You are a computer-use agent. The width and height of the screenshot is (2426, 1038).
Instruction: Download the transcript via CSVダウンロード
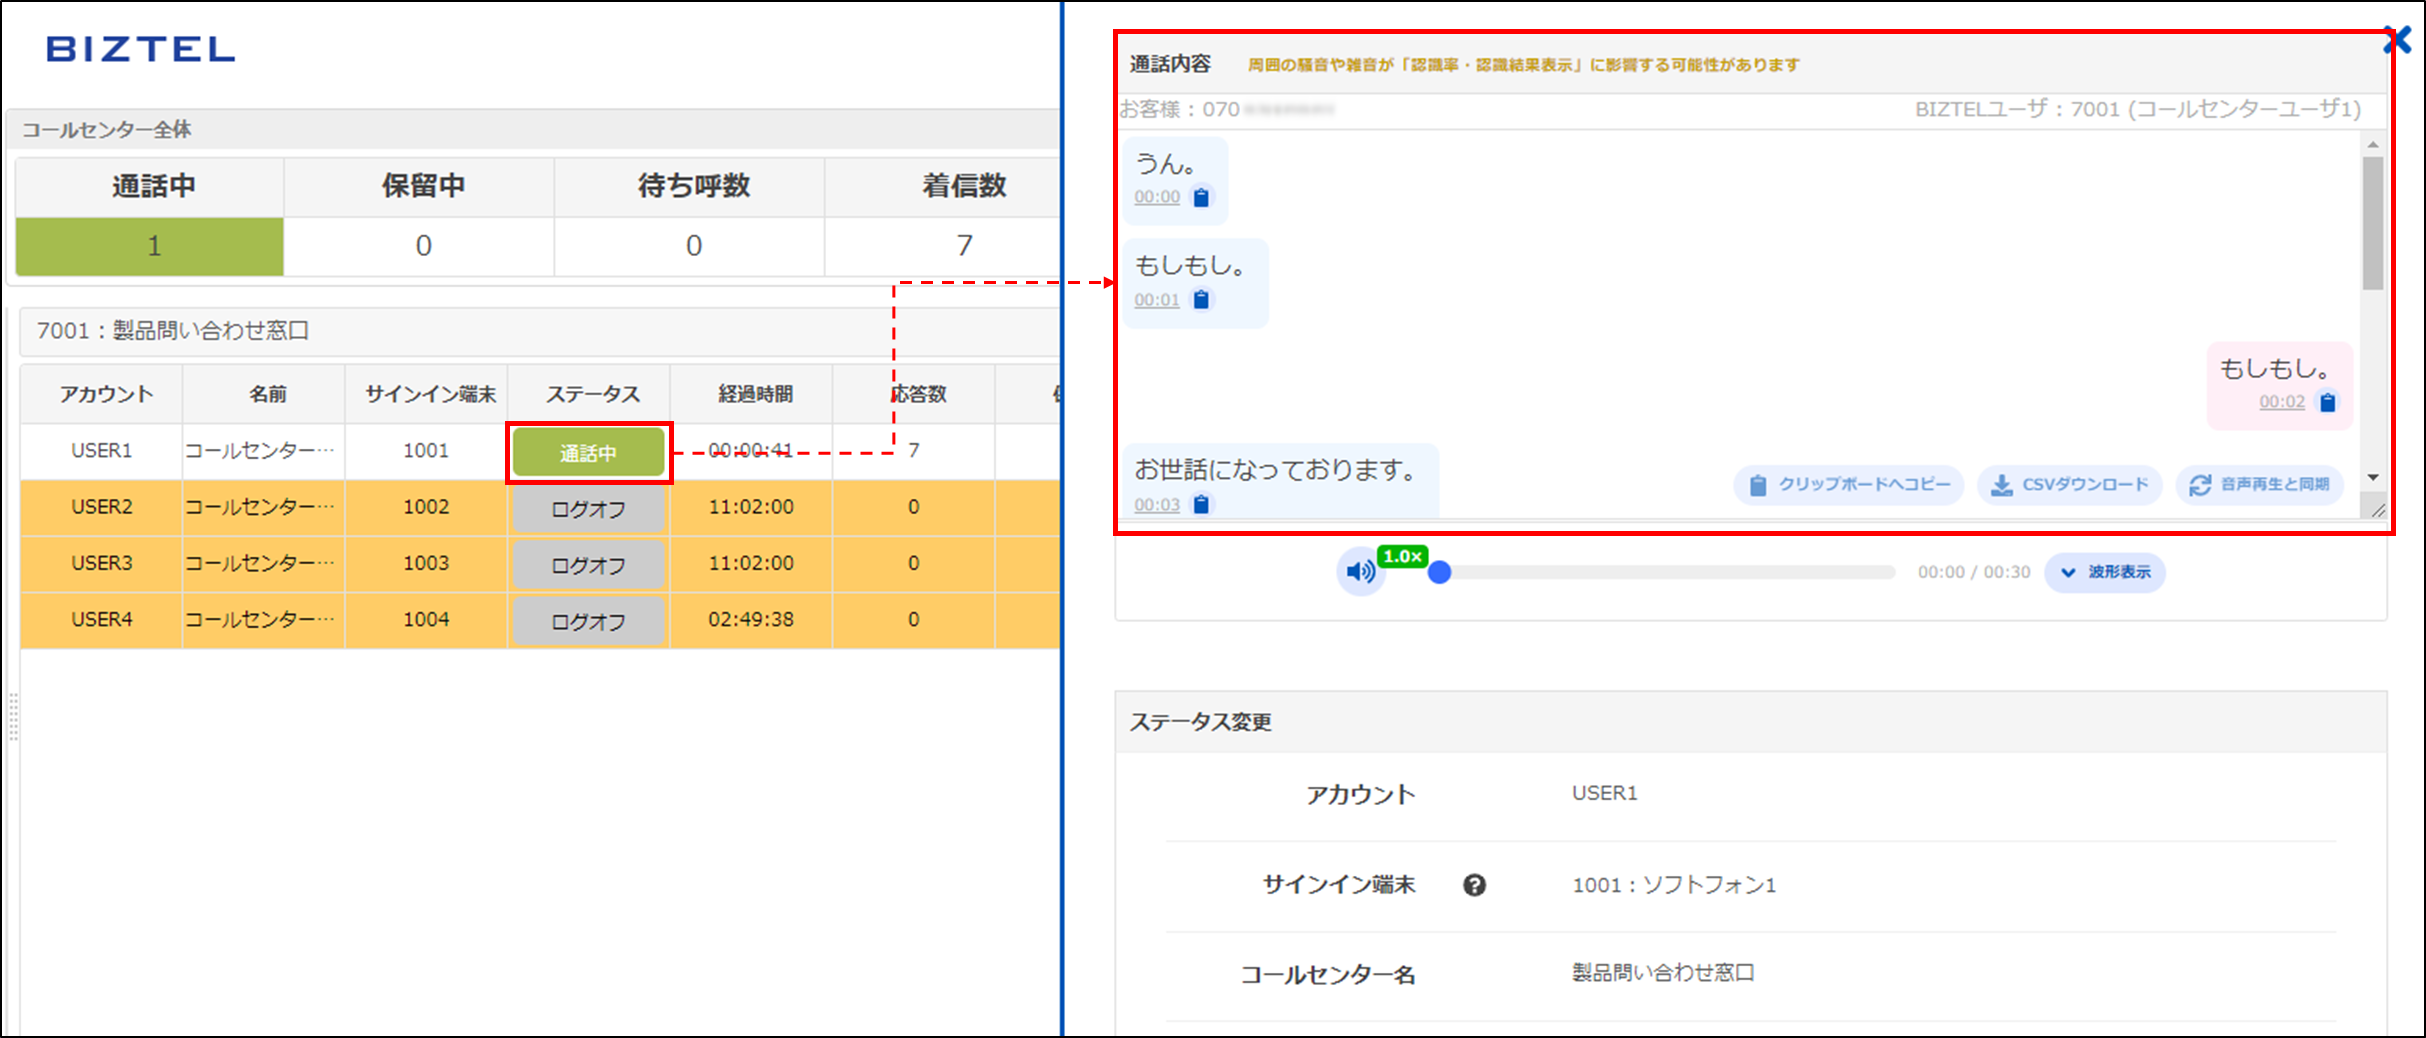(2069, 485)
